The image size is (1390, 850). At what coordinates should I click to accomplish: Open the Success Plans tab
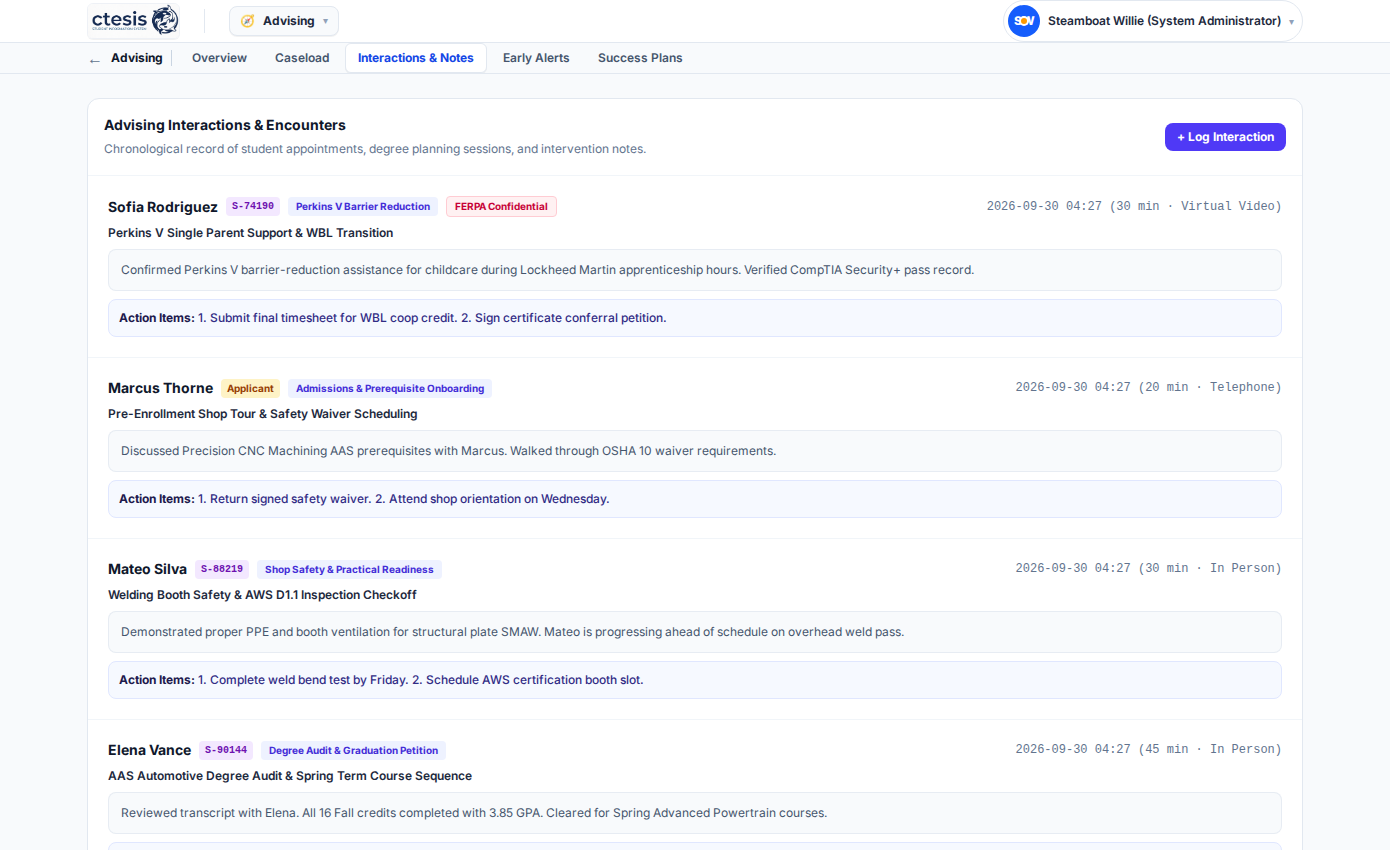(640, 58)
